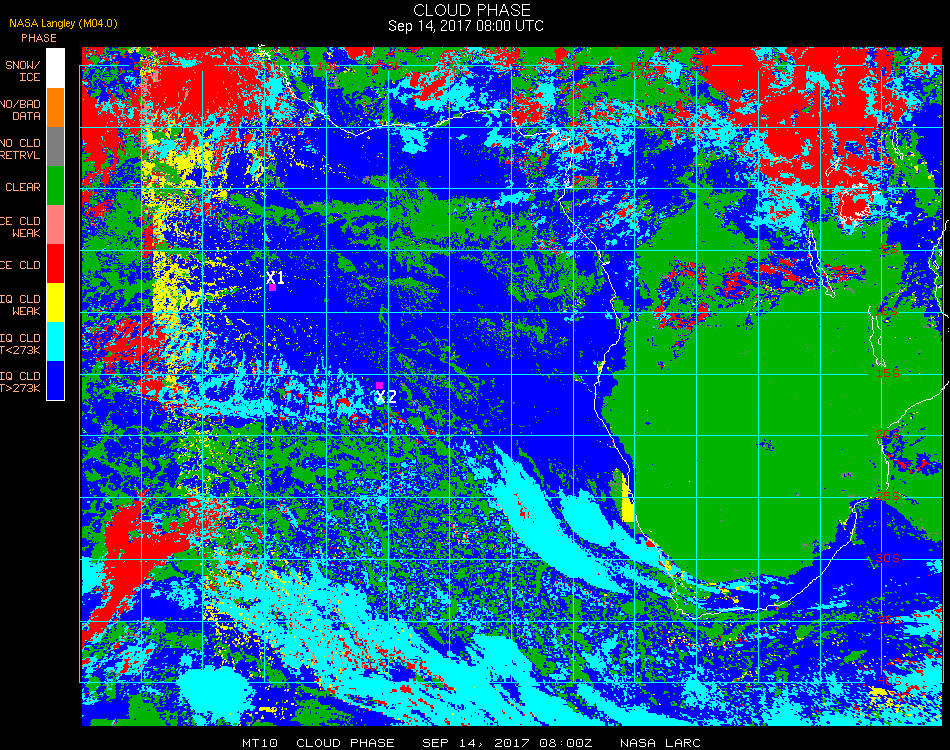Click the green CLEAR legend swatch
This screenshot has height=750, width=950.
pos(55,185)
